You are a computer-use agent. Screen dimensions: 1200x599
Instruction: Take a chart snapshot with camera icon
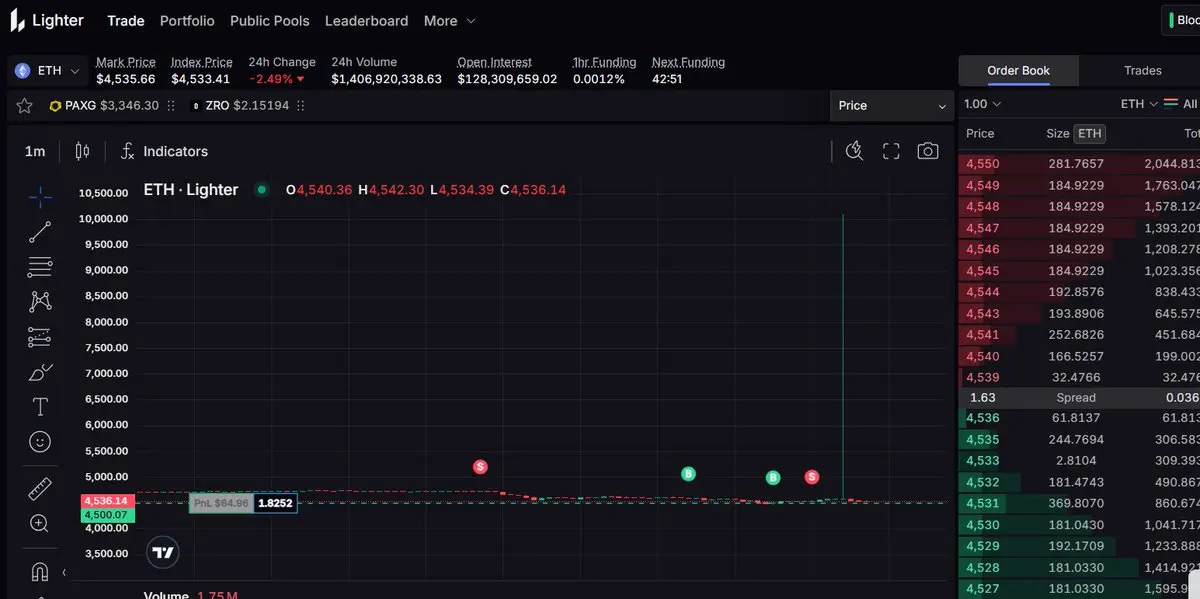click(928, 151)
